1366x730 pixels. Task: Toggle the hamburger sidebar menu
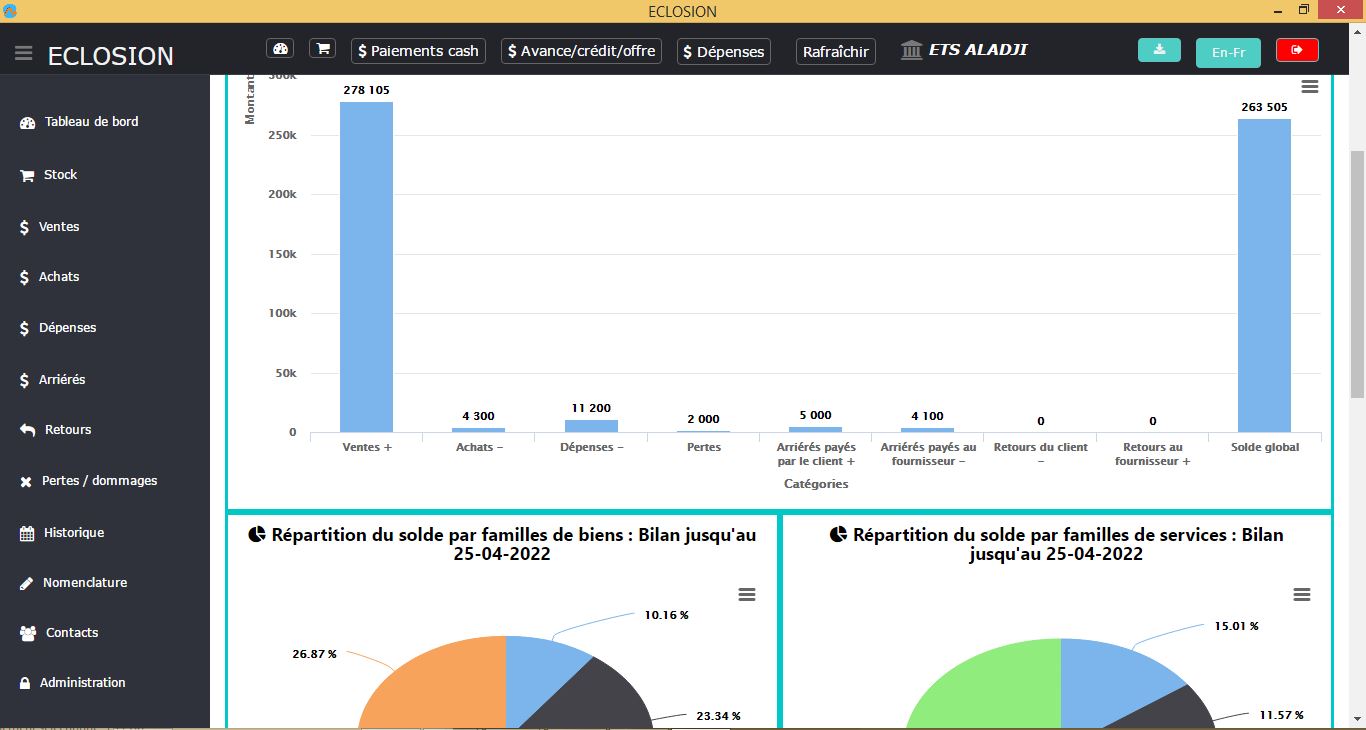[24, 53]
